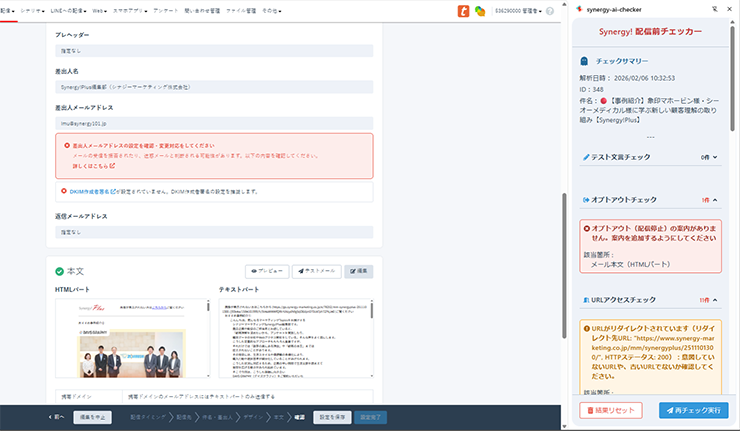The width and height of the screenshot is (740, 431).
Task: Click the exit icon of オプトアウトチェック
Action: pos(586,200)
